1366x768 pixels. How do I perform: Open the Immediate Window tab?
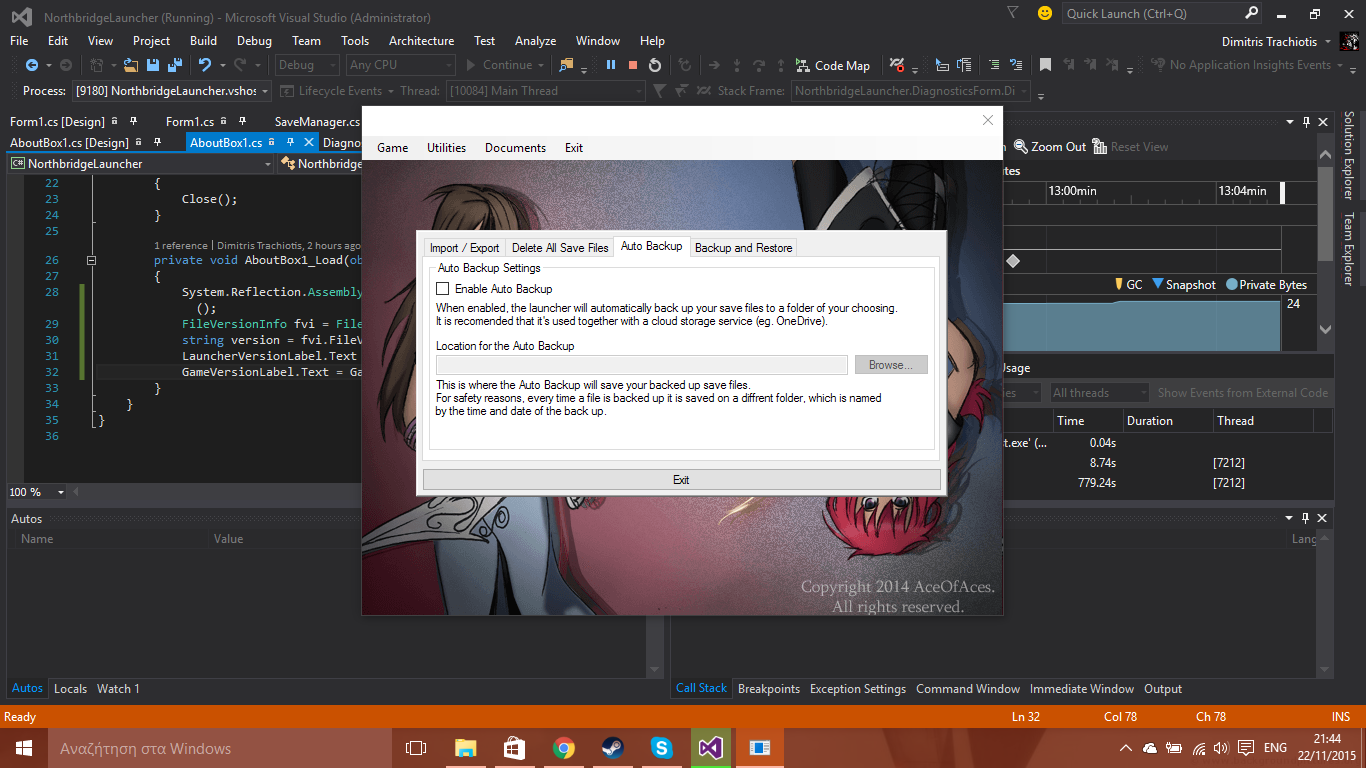(1082, 689)
